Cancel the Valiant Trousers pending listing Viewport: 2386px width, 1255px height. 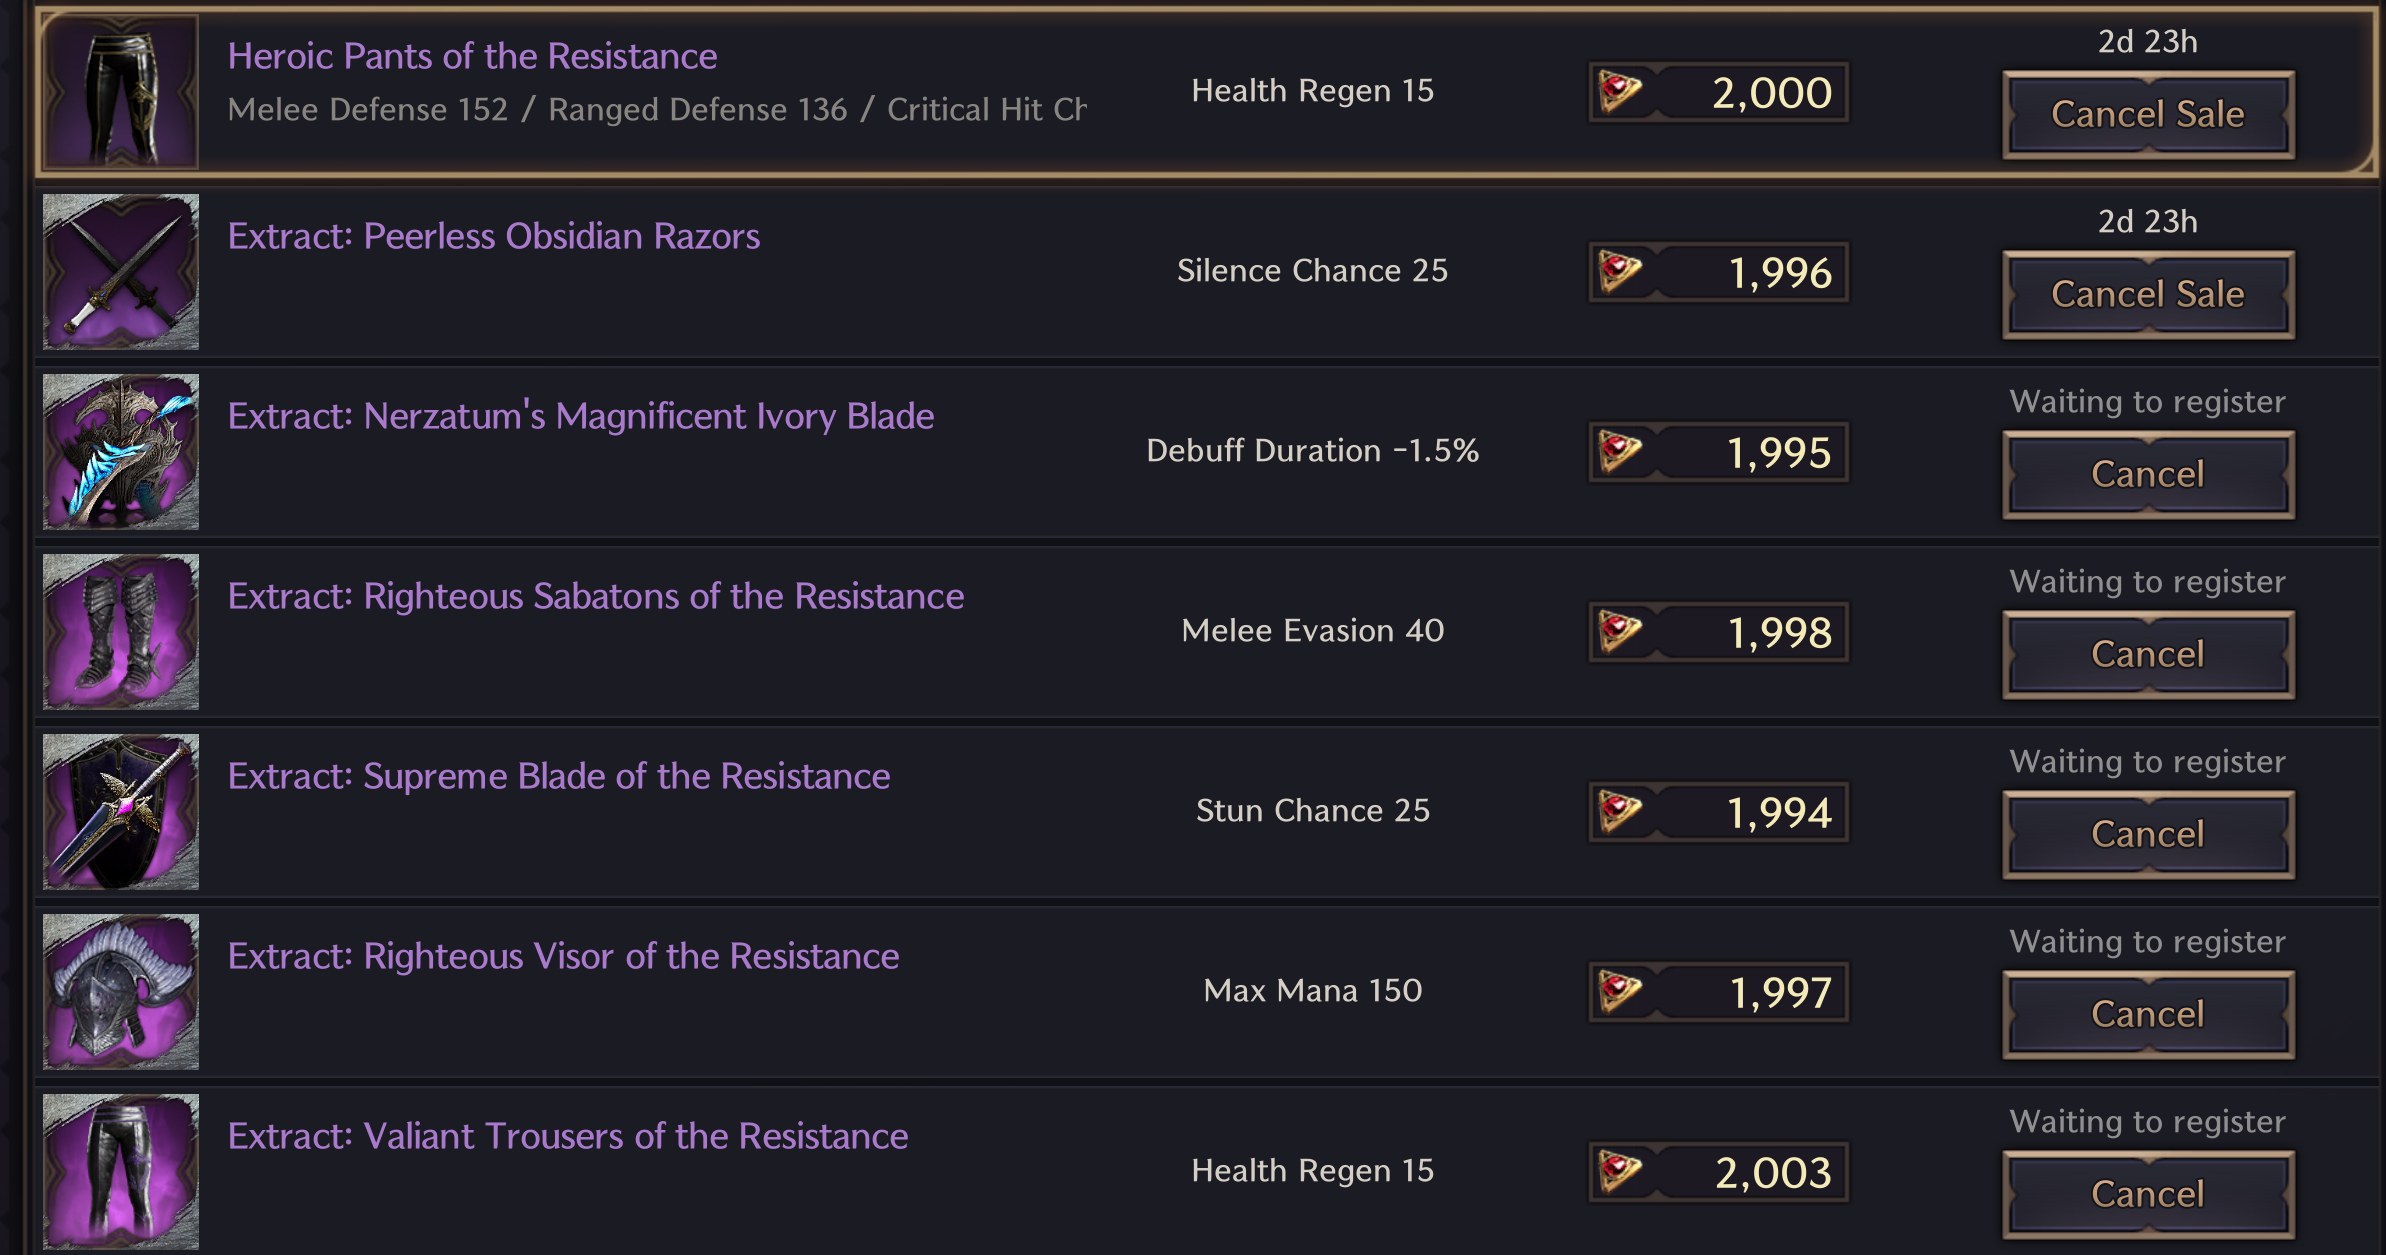click(2148, 1194)
